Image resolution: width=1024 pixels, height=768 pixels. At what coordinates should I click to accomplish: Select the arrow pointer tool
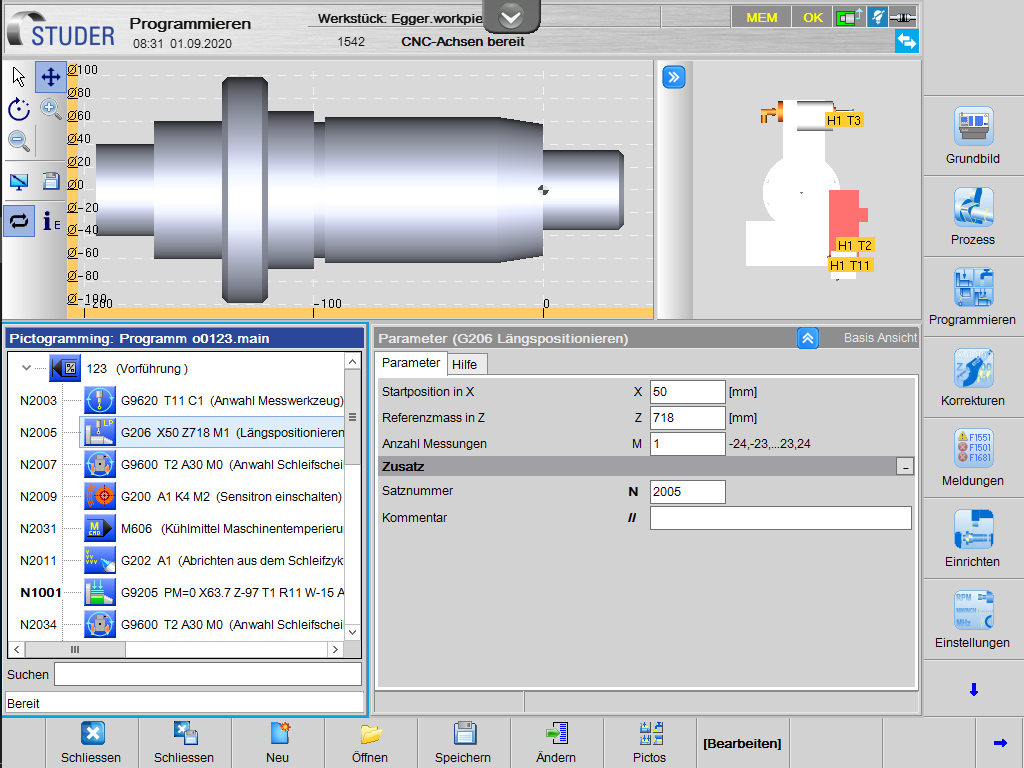[x=19, y=77]
